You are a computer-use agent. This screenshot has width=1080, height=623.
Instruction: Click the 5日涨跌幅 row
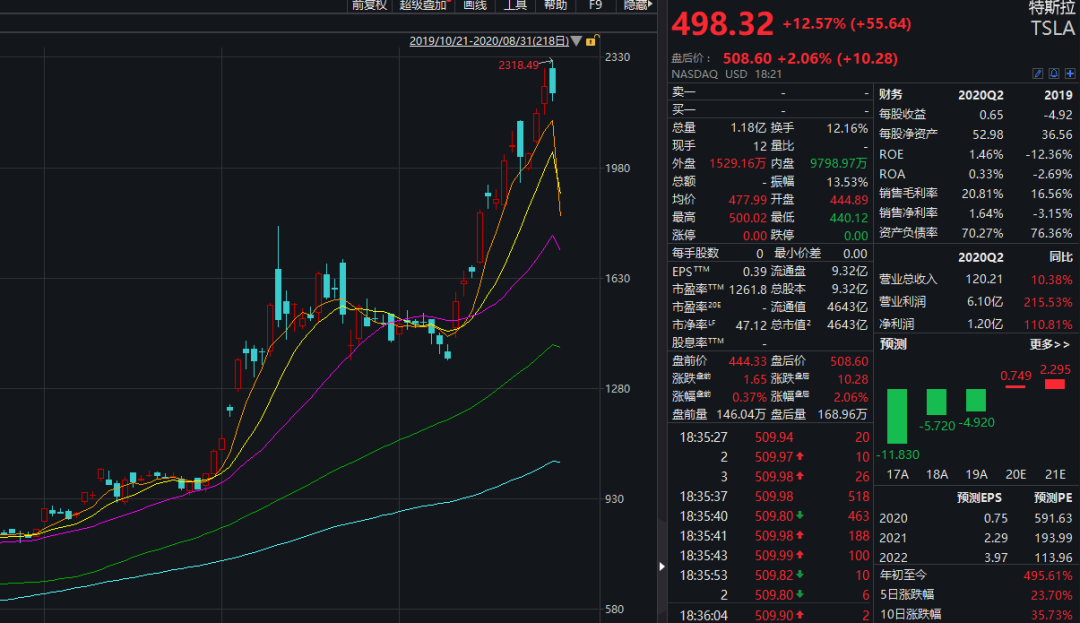tap(975, 594)
